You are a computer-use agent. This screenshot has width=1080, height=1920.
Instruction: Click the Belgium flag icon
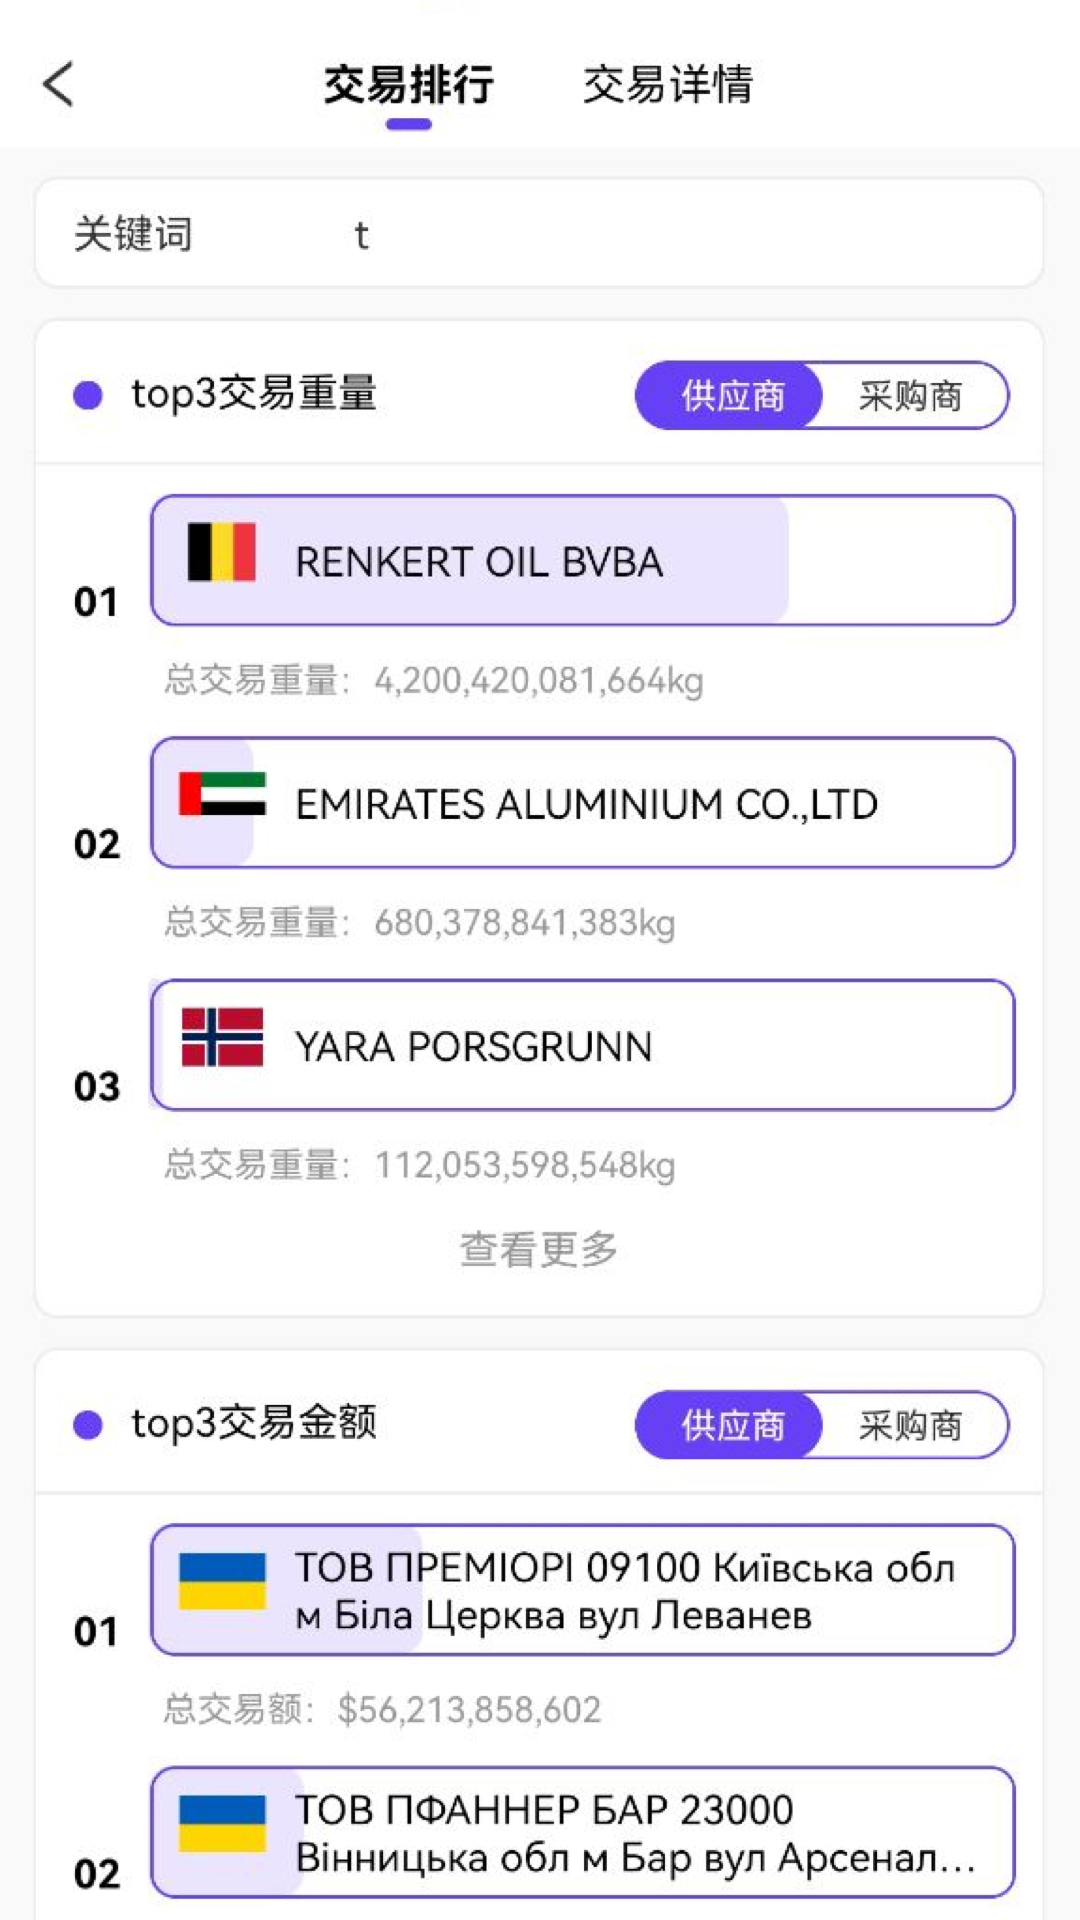pyautogui.click(x=222, y=551)
